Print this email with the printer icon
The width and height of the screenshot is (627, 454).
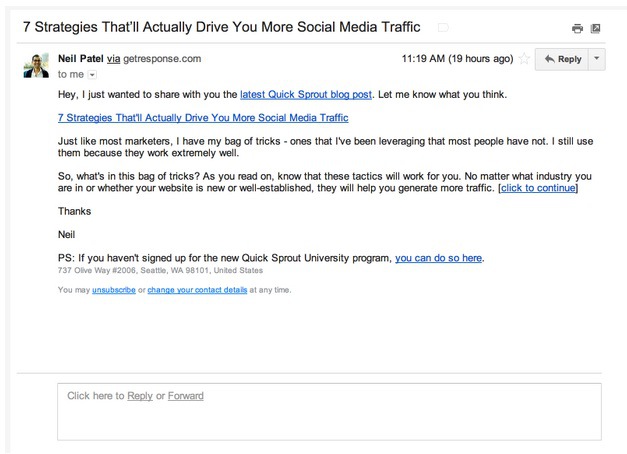pos(577,28)
